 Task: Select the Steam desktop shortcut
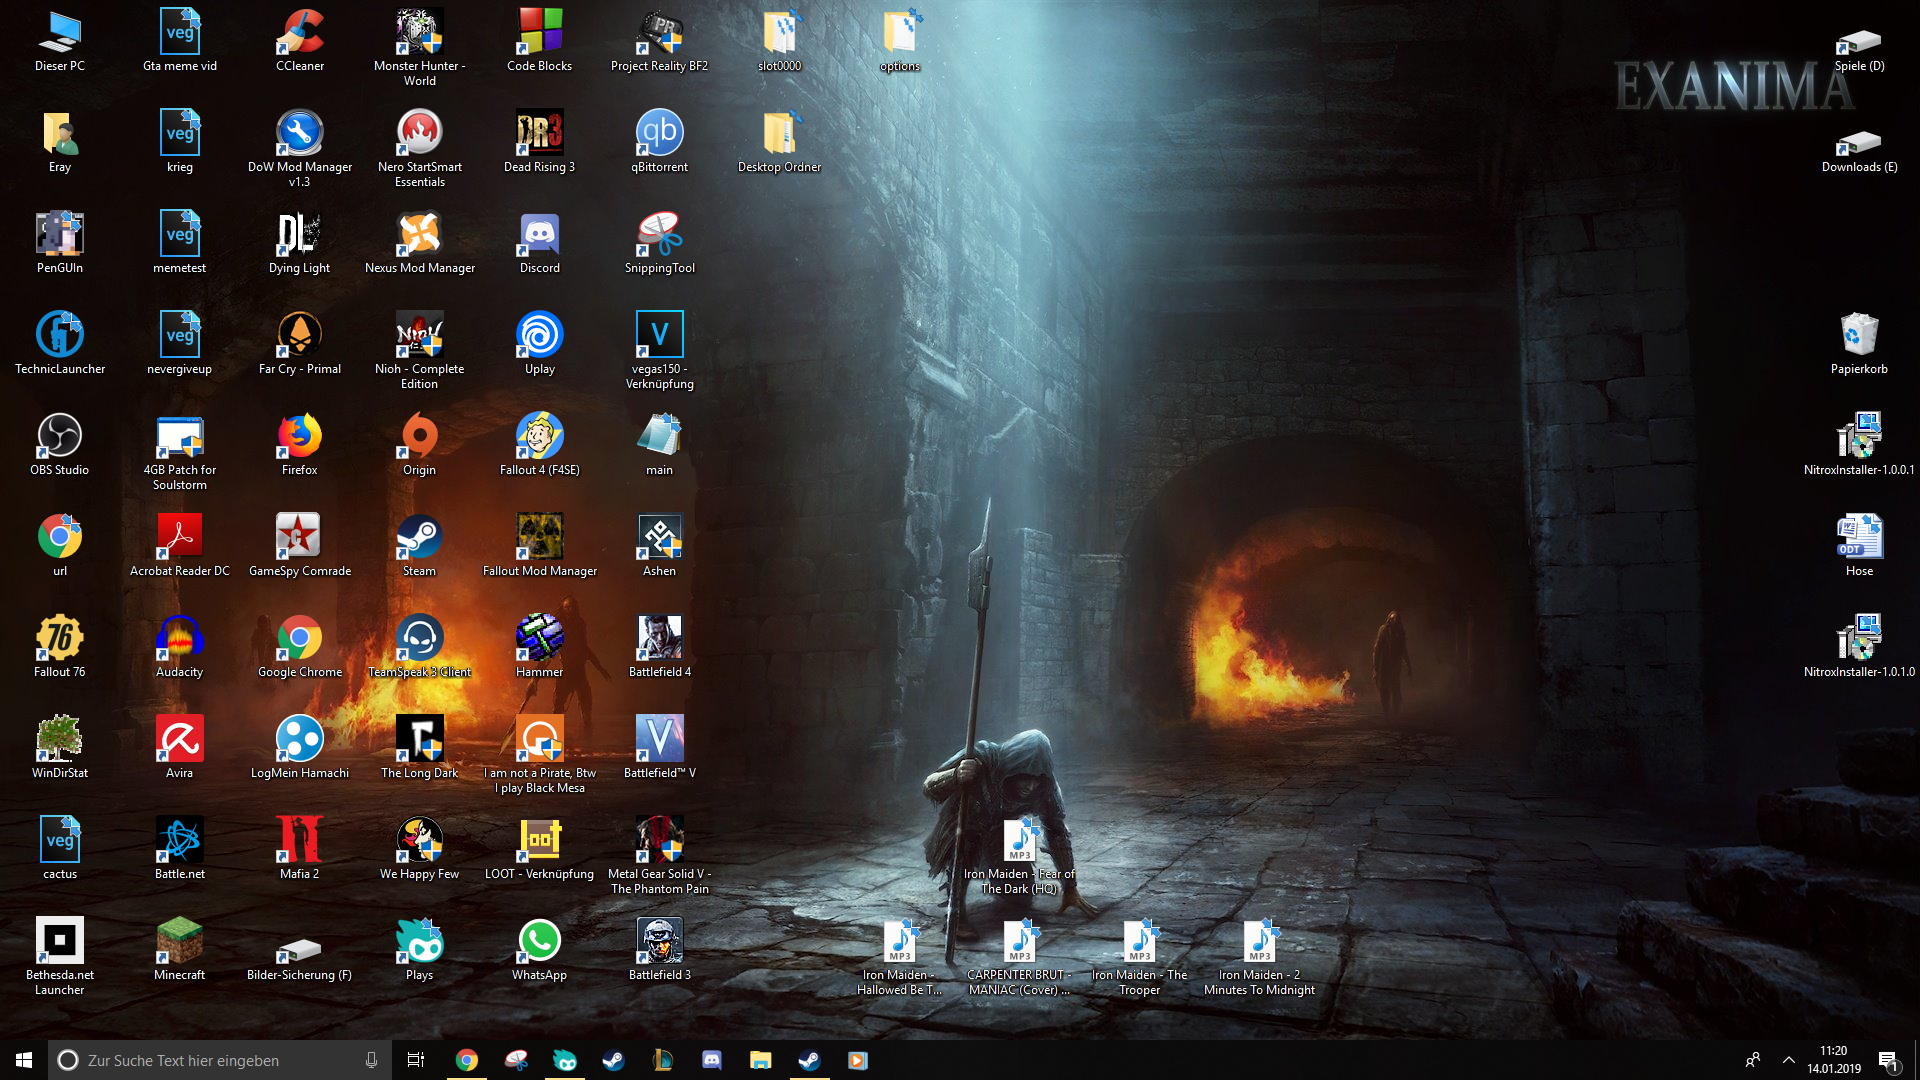(x=420, y=546)
